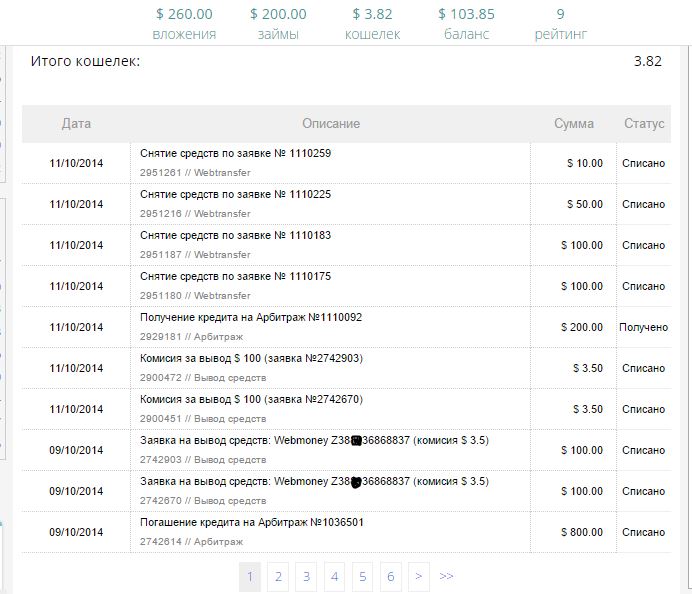
Task: Go to pagination page 2
Action: (x=278, y=576)
